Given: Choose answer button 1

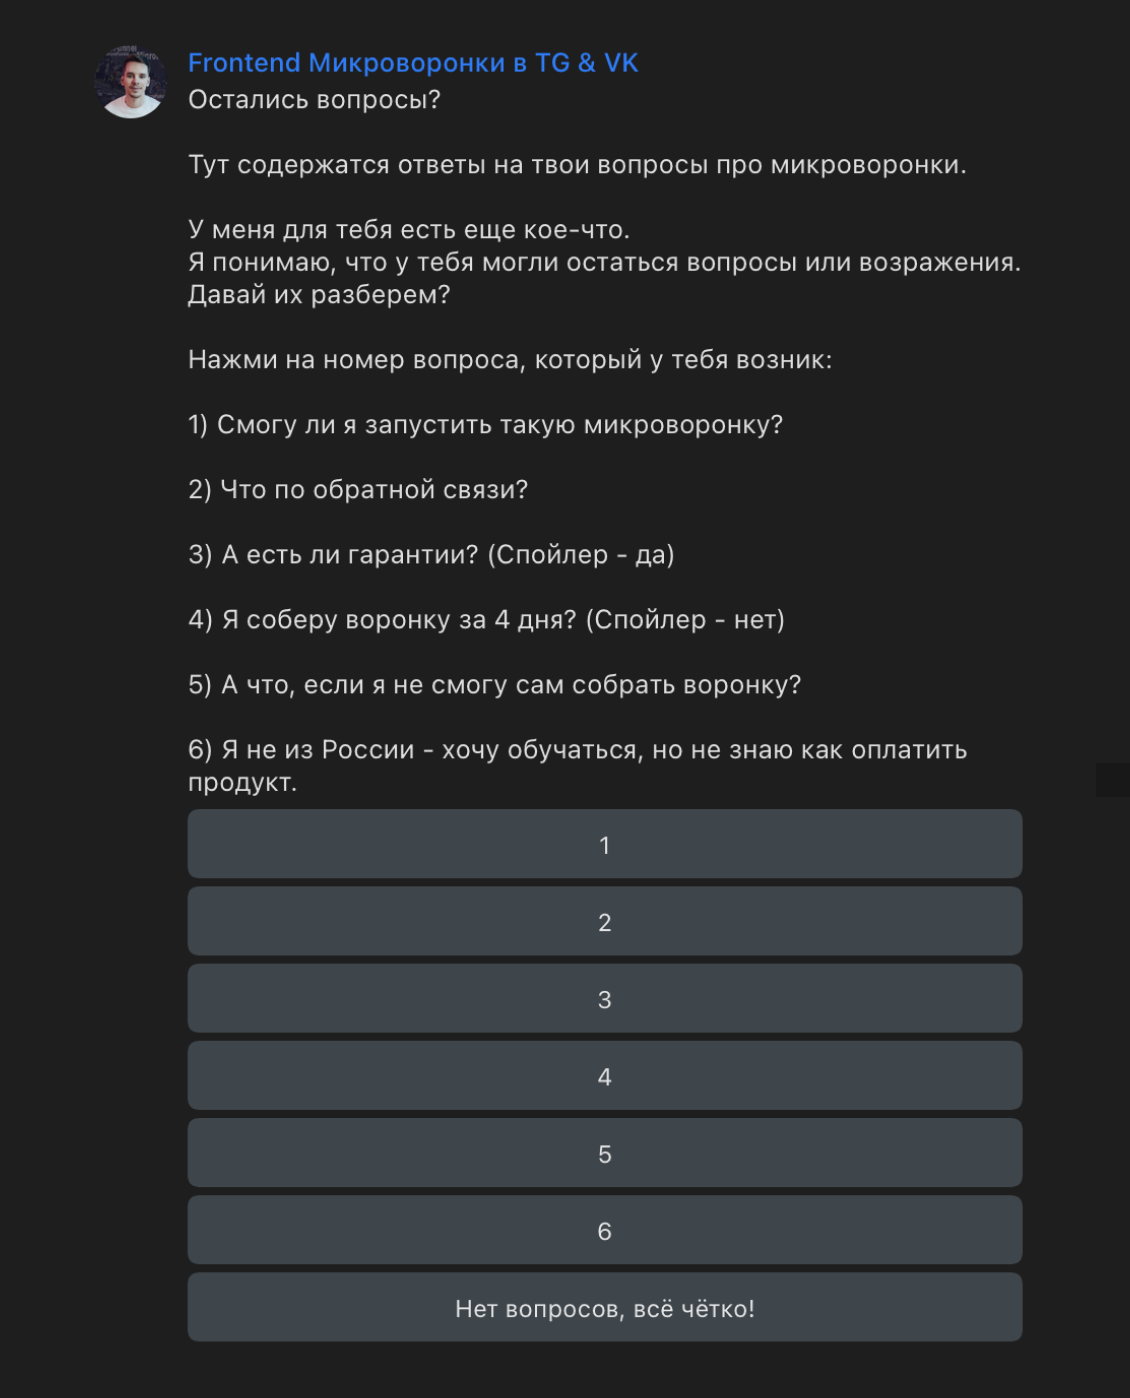Looking at the screenshot, I should (605, 844).
